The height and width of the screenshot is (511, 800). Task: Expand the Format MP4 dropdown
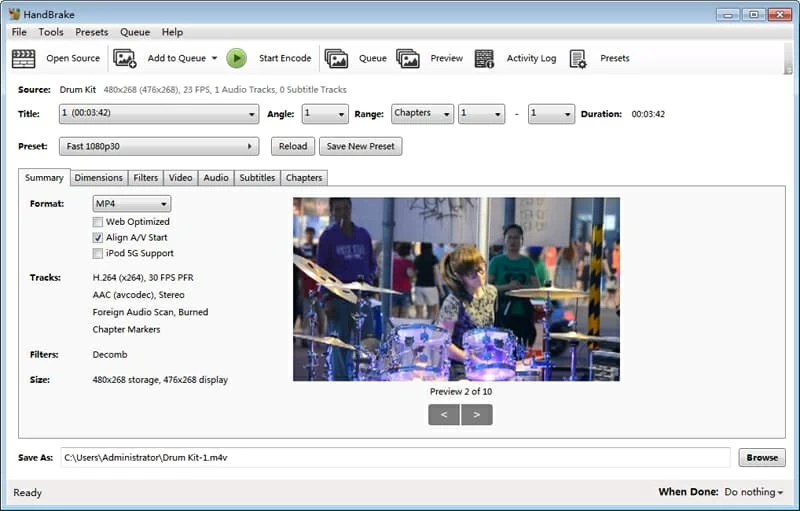tap(131, 204)
